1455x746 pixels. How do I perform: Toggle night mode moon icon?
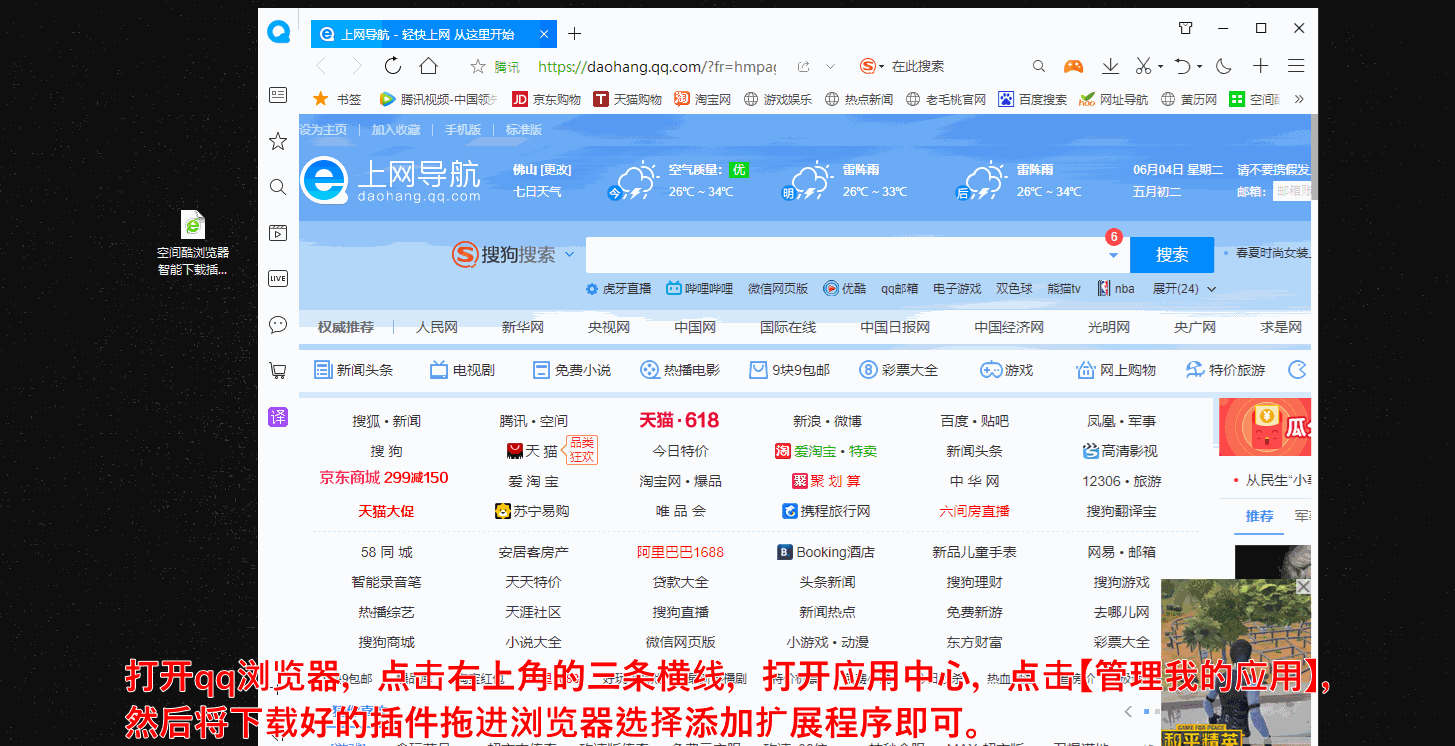coord(1224,66)
